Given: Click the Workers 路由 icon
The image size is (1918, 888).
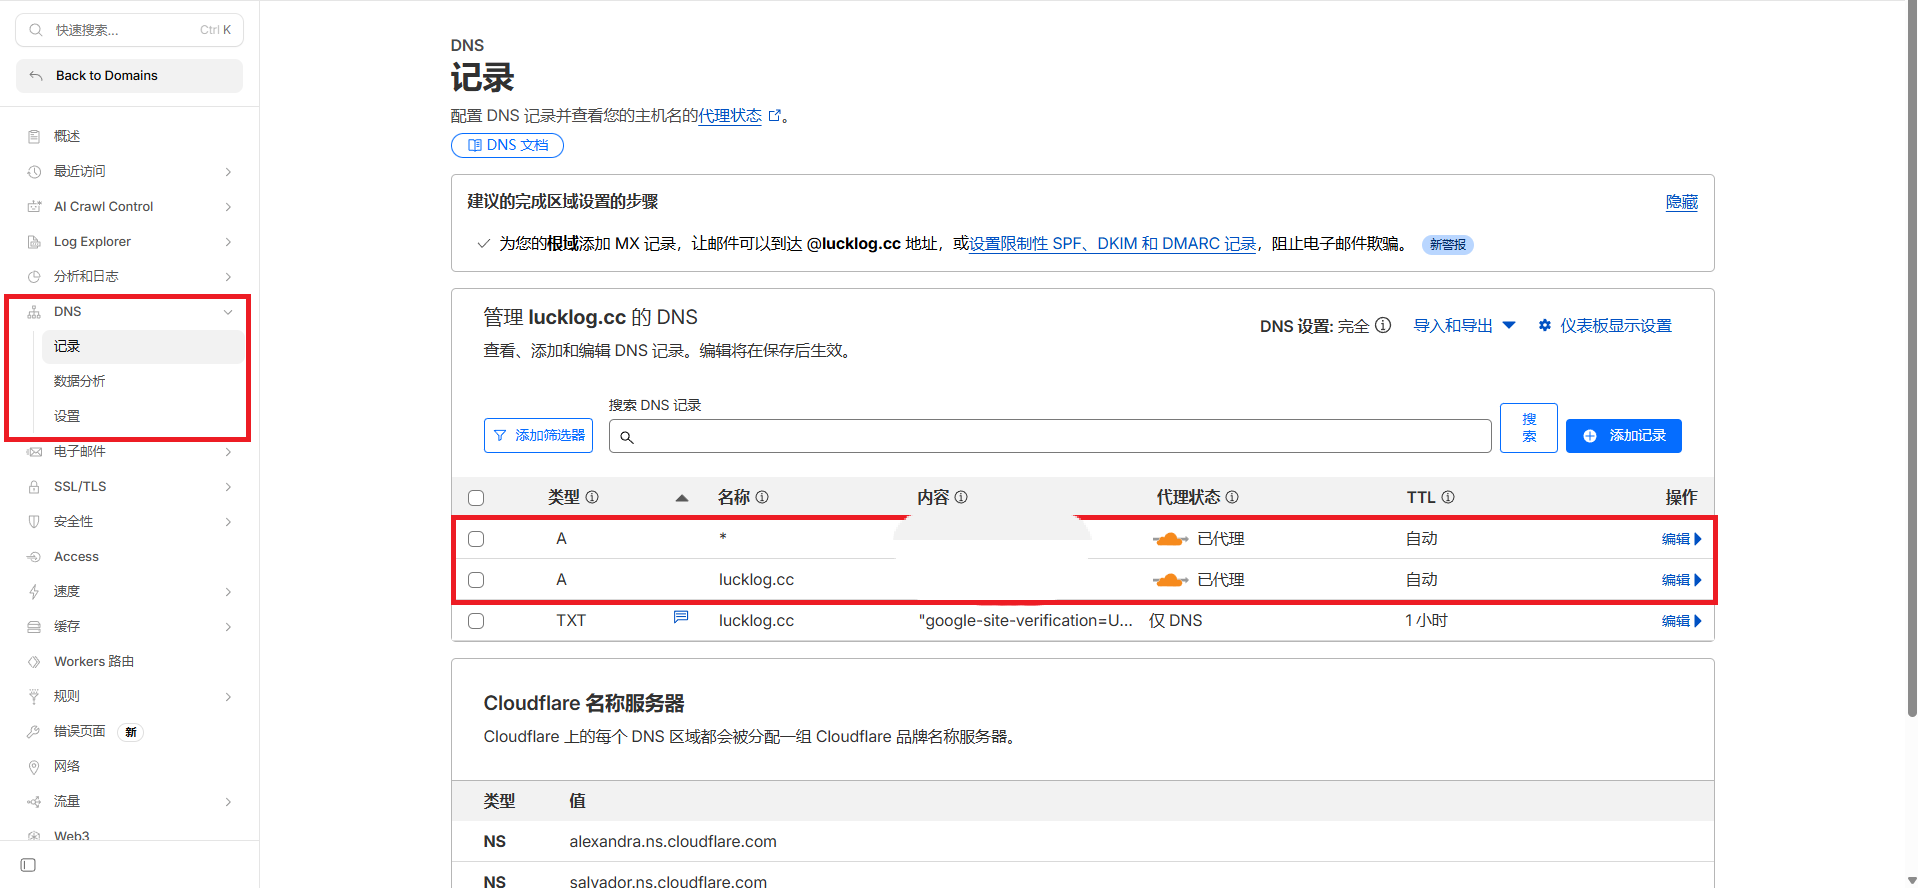Looking at the screenshot, I should click(34, 661).
